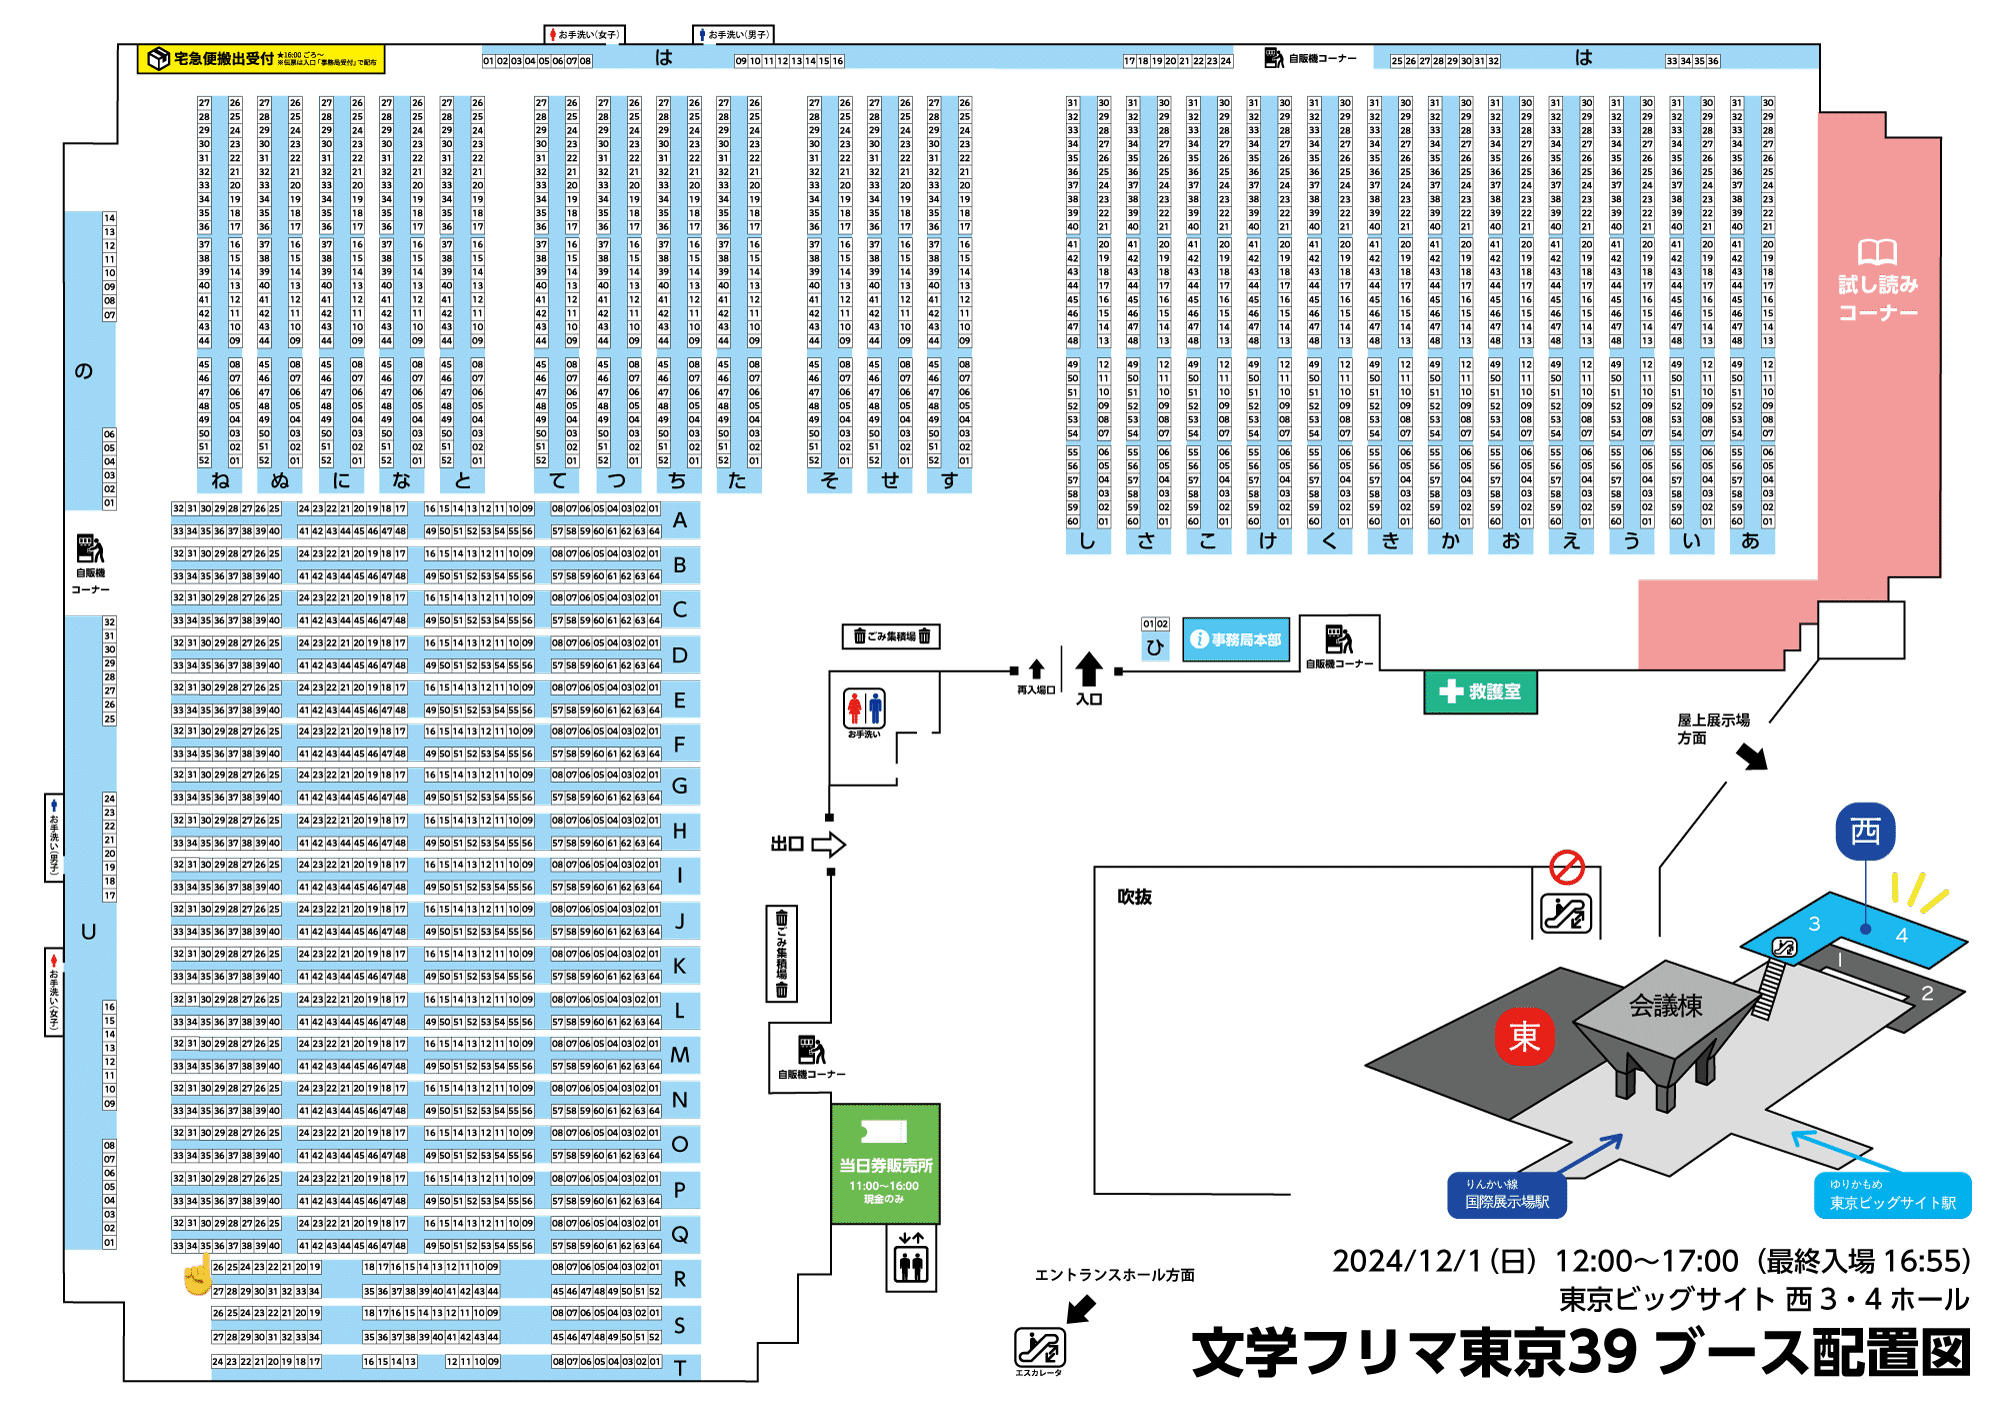Click the 会議棟 building on the map
This screenshot has height=1413, width=2000.
pos(1665,1005)
